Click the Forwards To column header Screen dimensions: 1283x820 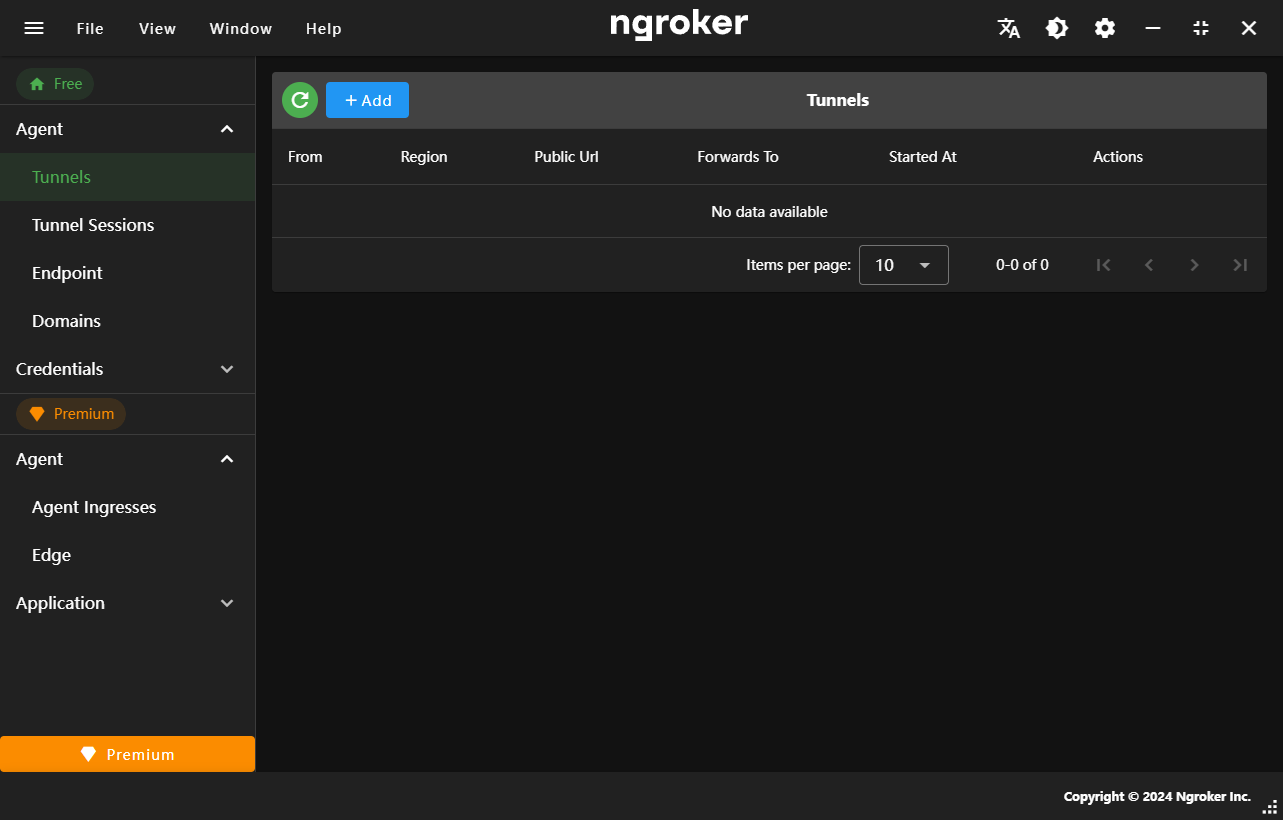(x=738, y=157)
